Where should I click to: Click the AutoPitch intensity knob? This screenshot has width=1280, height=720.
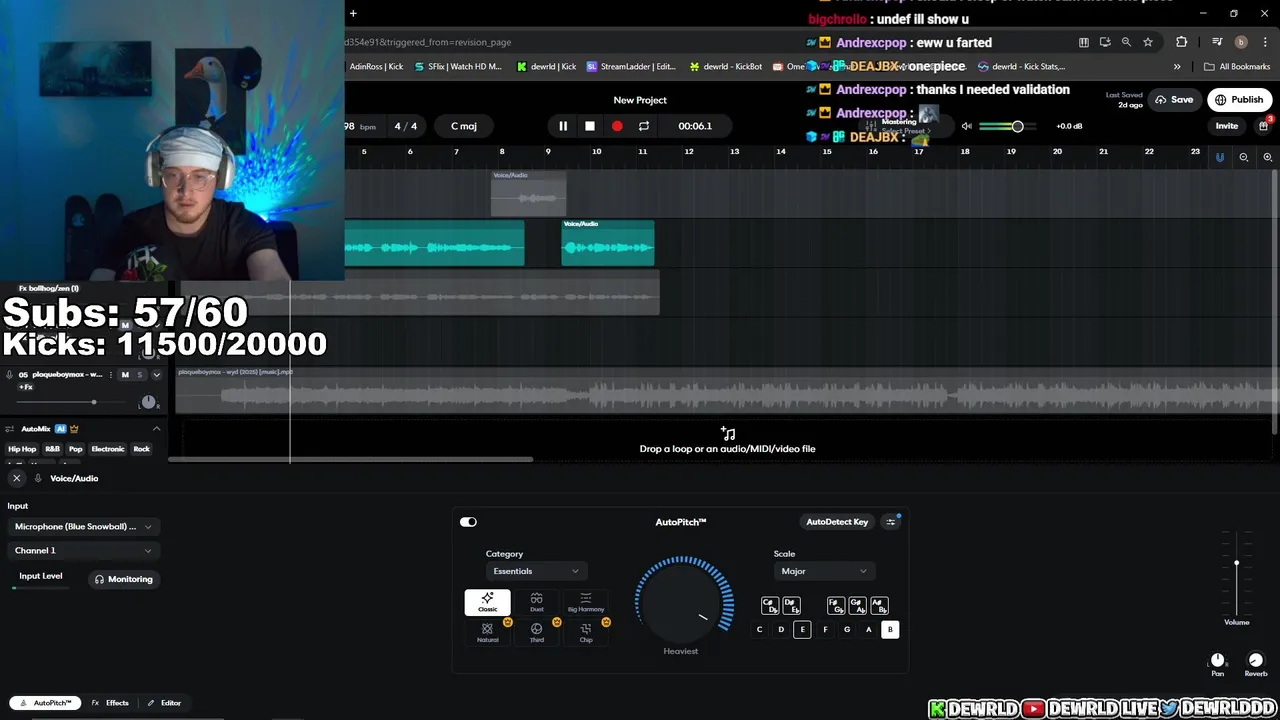[683, 602]
